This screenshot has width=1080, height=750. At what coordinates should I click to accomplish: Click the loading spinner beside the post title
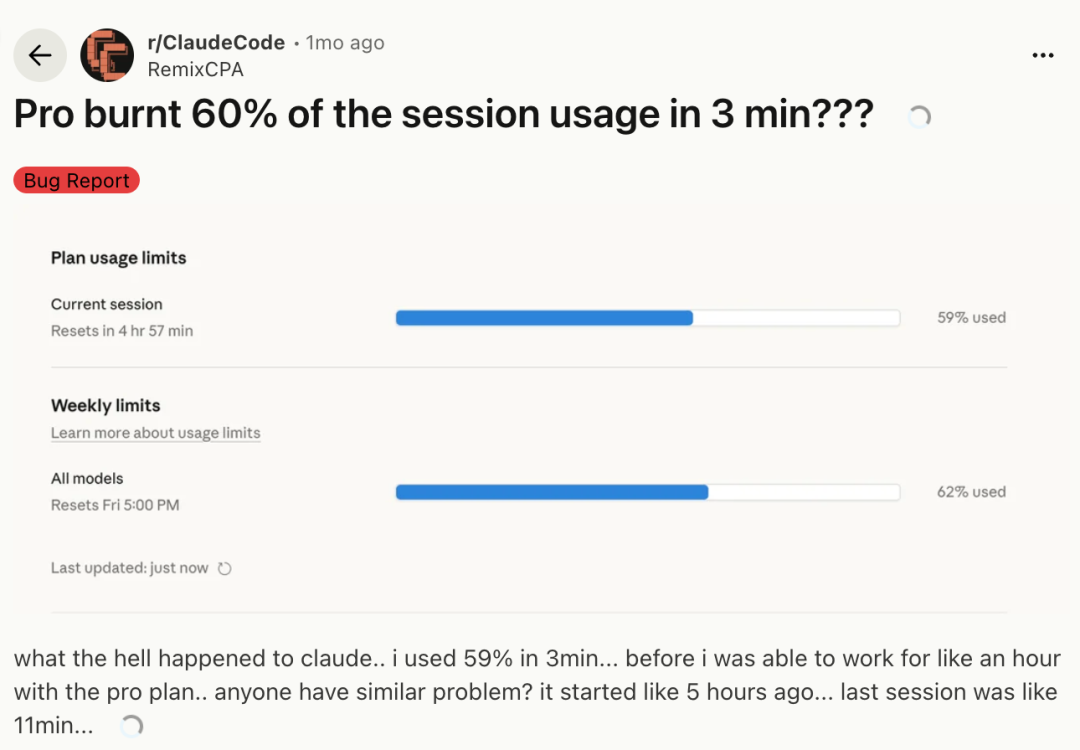[920, 117]
